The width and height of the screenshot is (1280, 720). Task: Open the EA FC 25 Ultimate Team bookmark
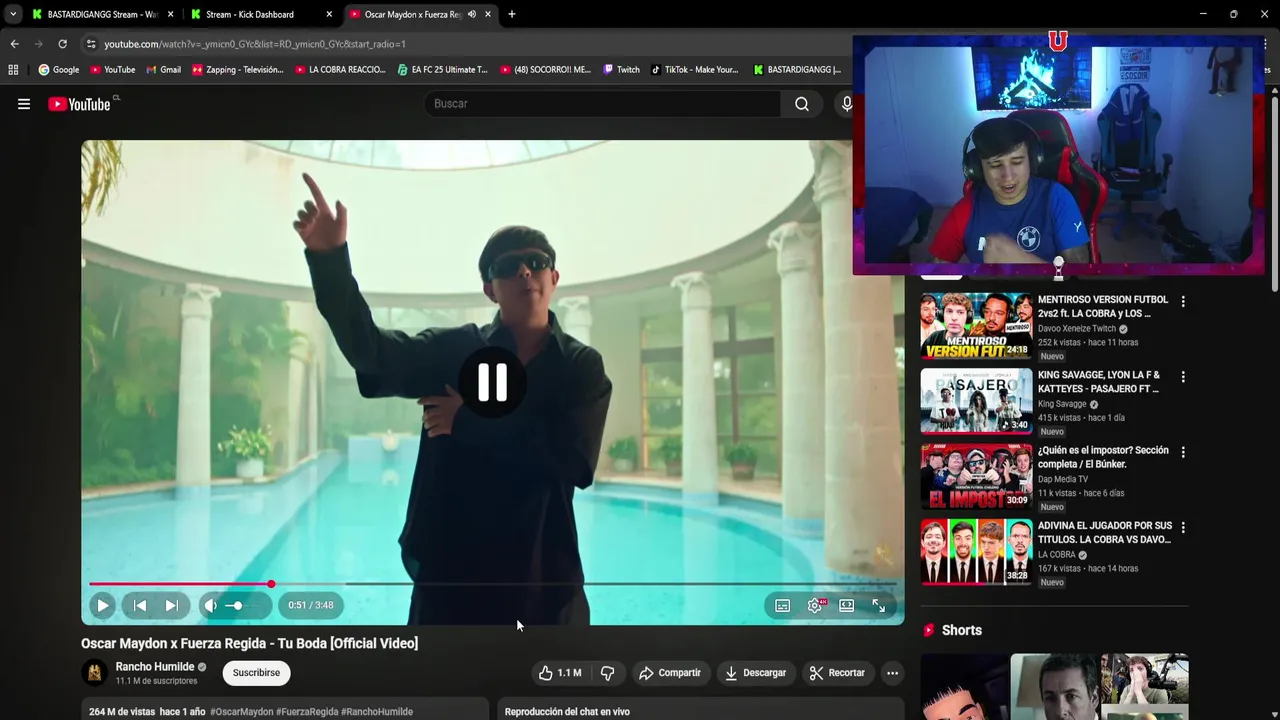[443, 70]
